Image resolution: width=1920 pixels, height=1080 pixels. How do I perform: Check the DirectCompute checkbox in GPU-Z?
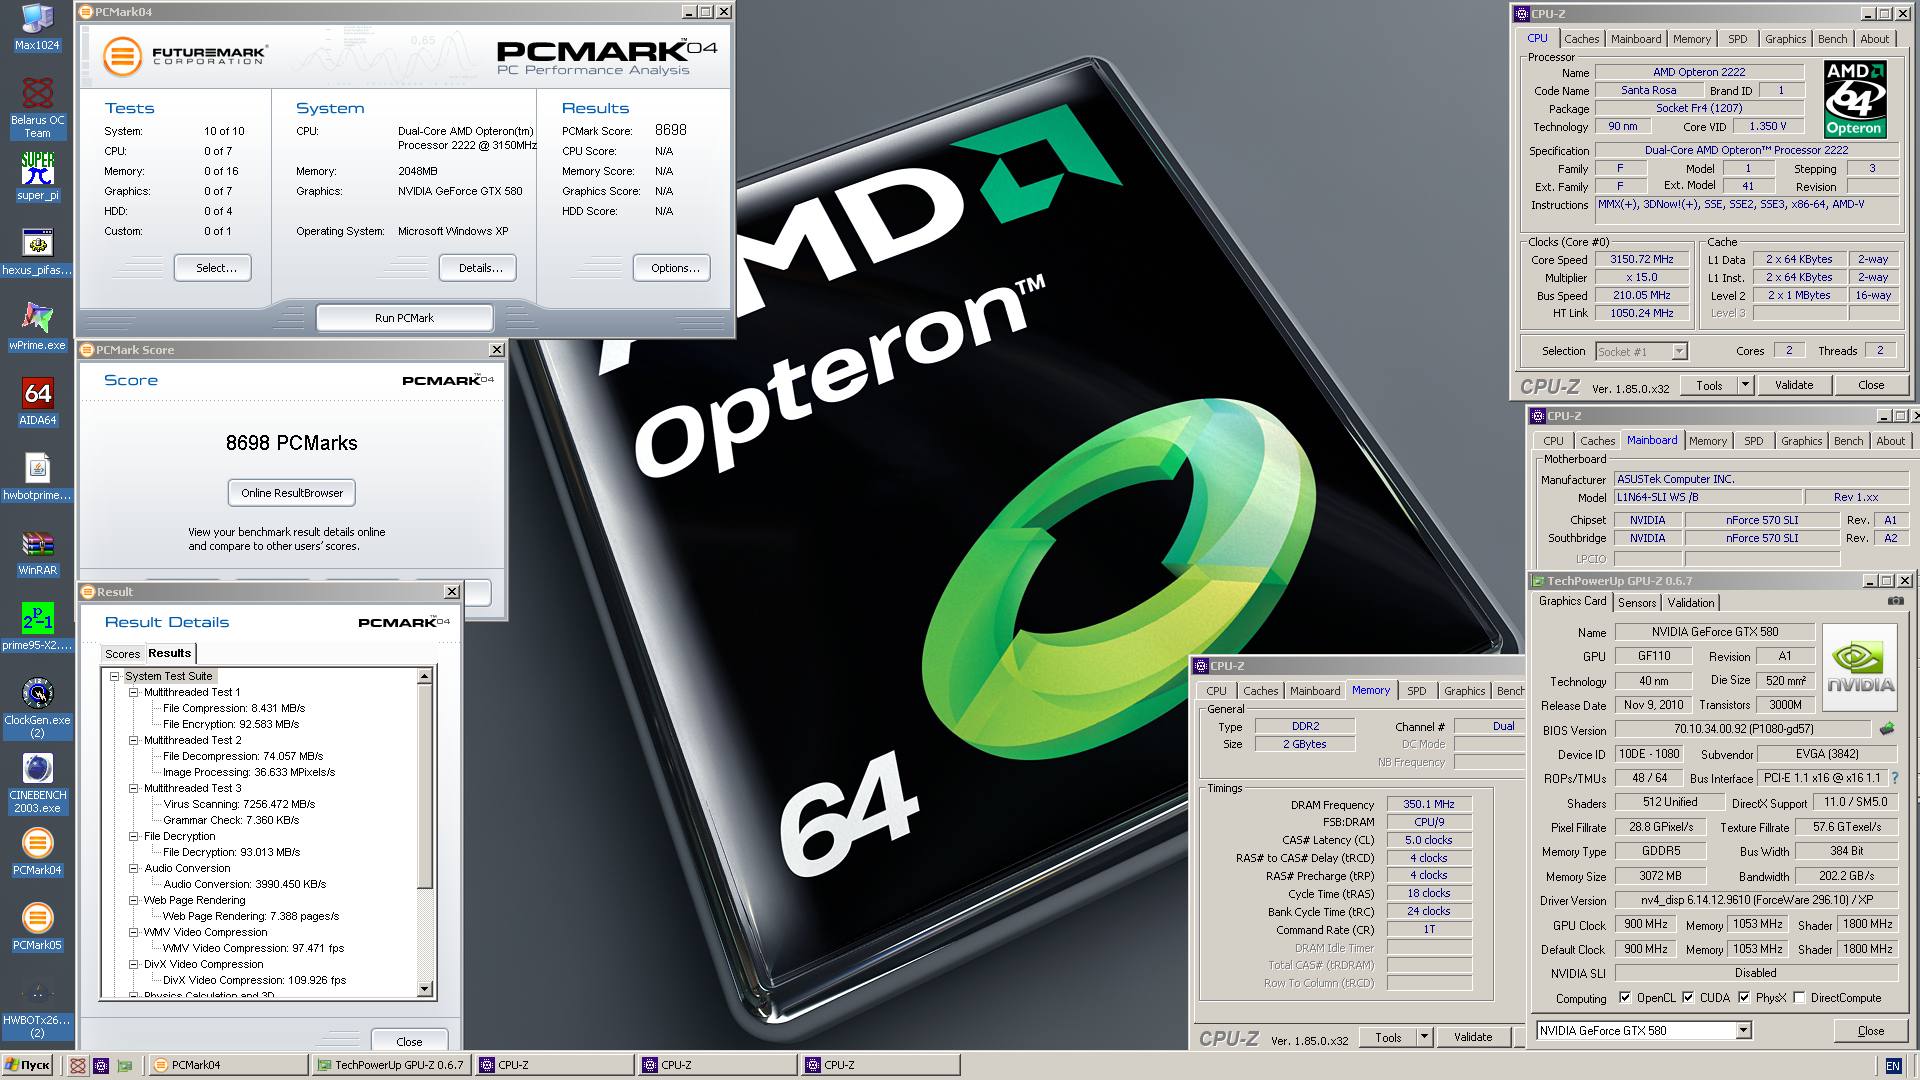[1799, 997]
